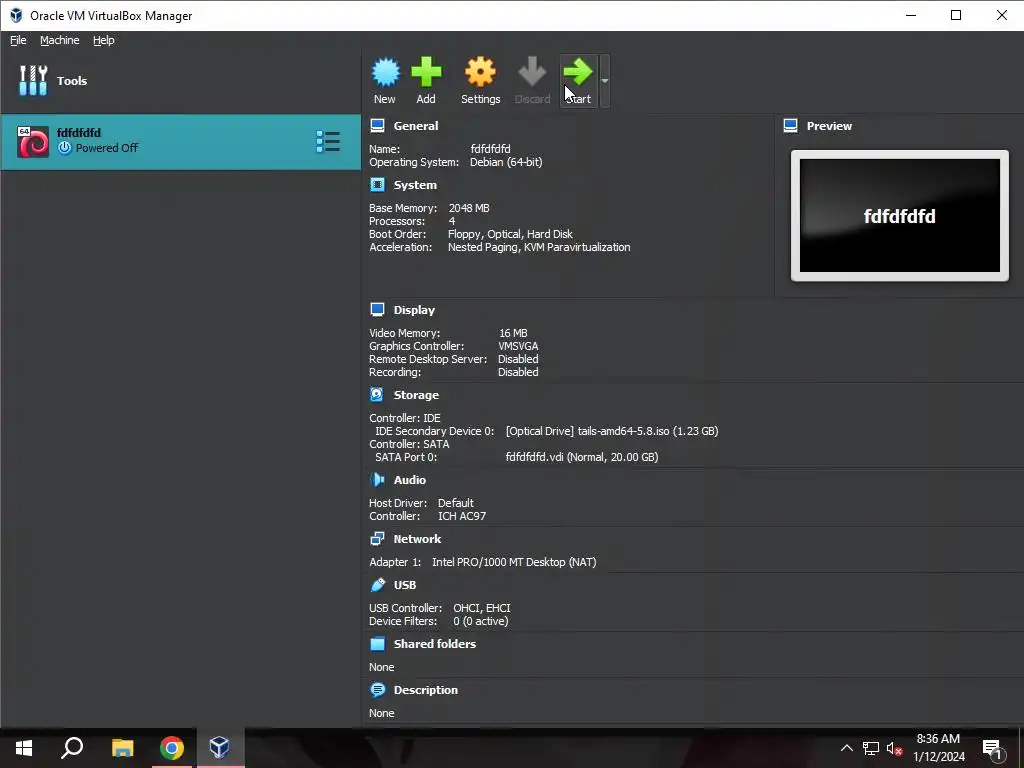Click the VirtualBox taskbar icon
Viewport: 1024px width, 768px height.
219,748
